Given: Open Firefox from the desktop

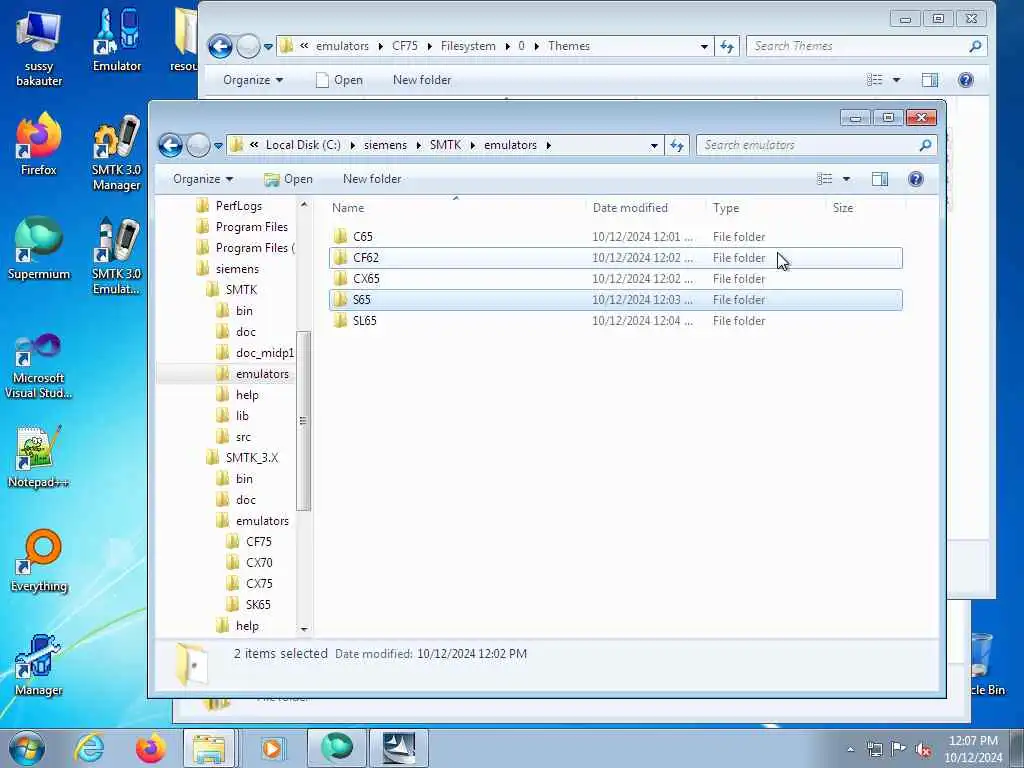Looking at the screenshot, I should [x=39, y=144].
